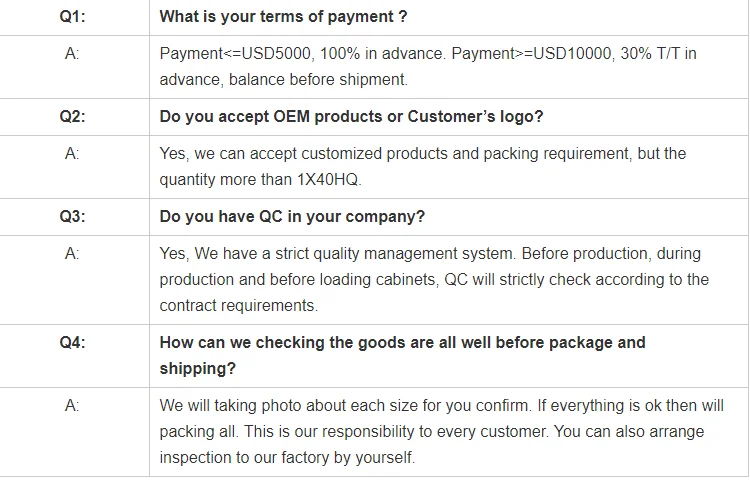Click the A label beside the payment answer

click(72, 54)
